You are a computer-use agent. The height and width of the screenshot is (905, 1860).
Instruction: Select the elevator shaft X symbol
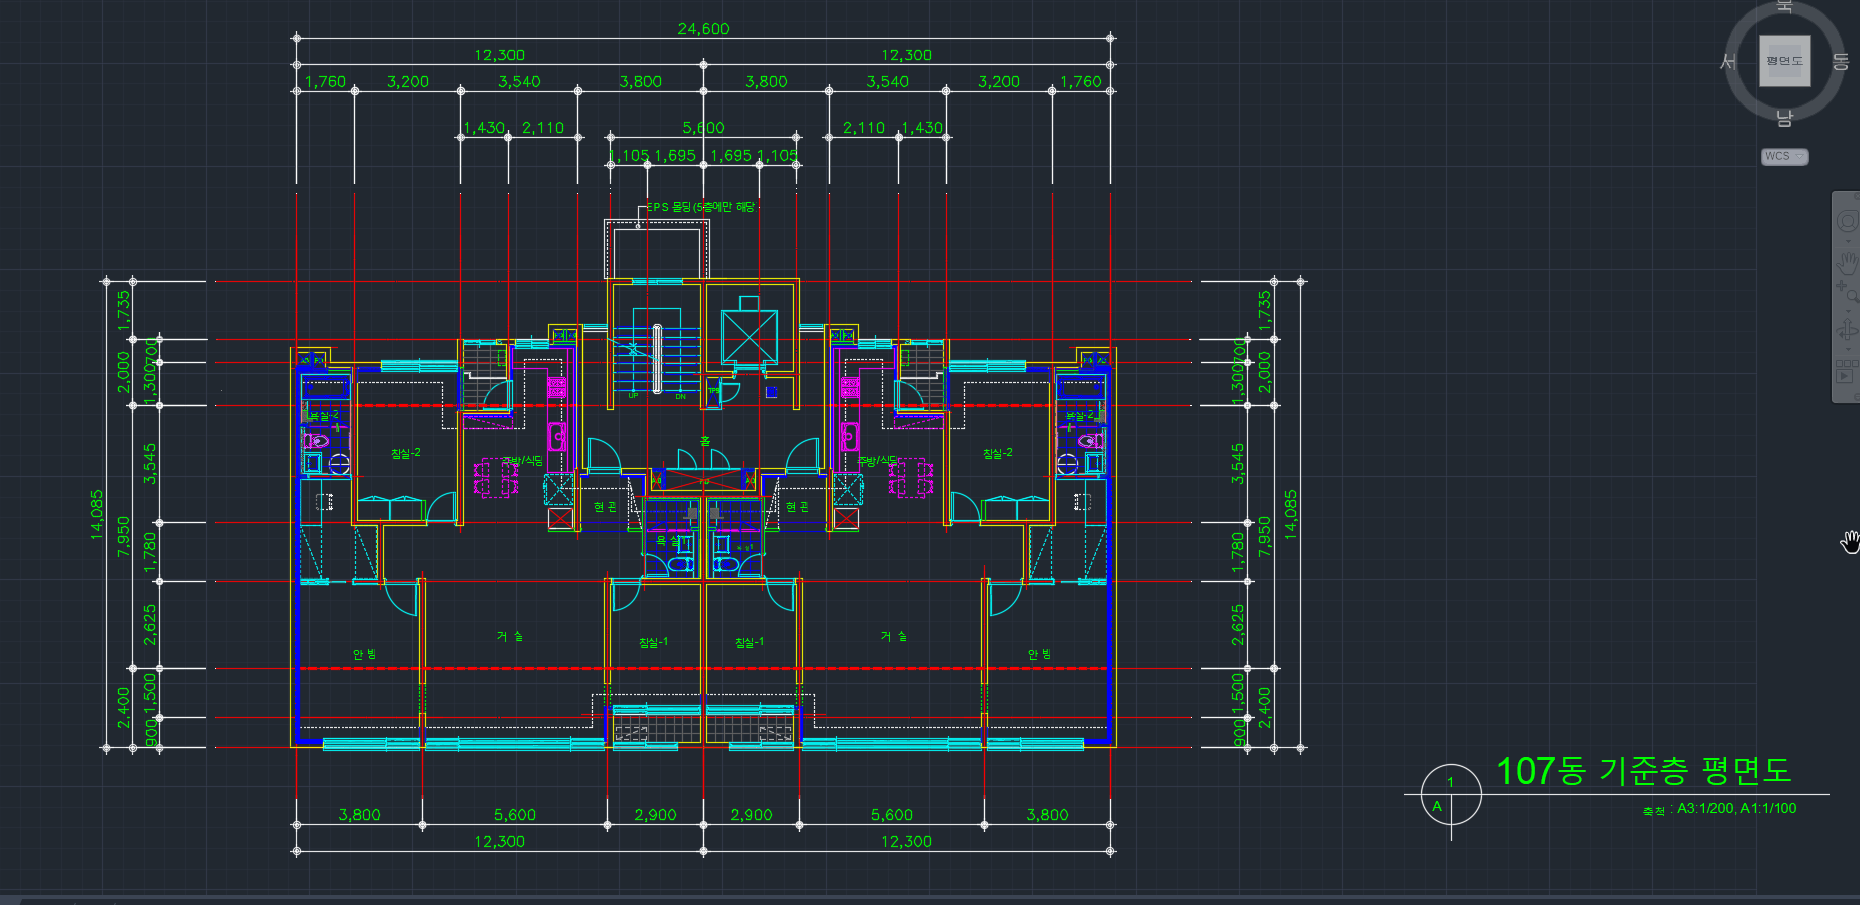(x=749, y=337)
